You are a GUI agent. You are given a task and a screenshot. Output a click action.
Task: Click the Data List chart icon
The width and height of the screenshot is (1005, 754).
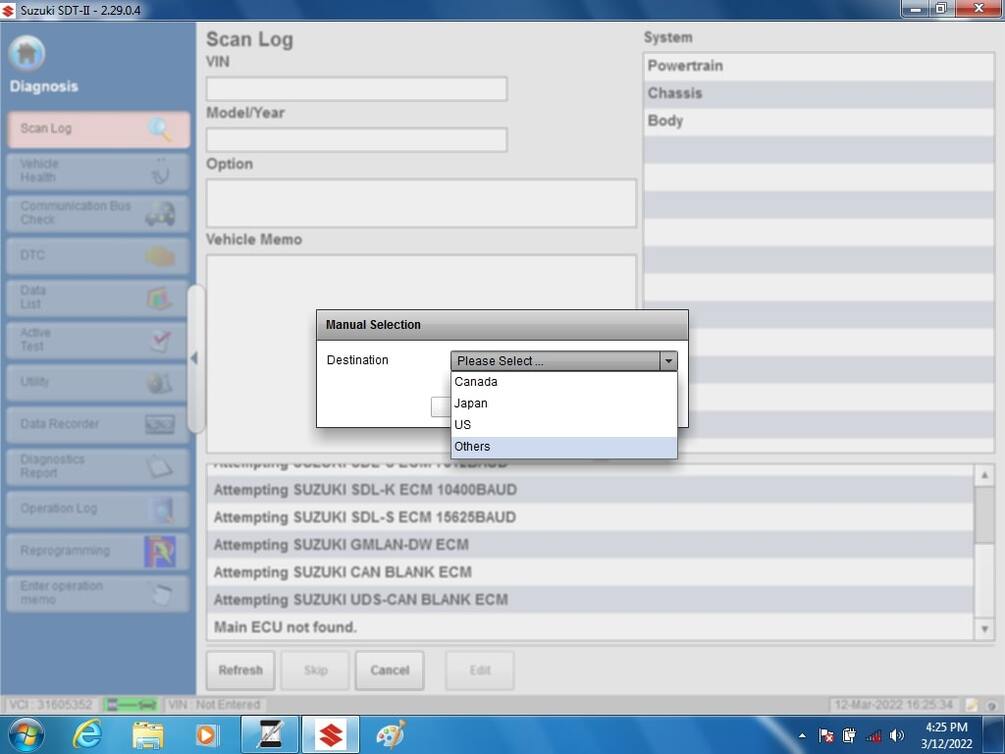point(160,298)
